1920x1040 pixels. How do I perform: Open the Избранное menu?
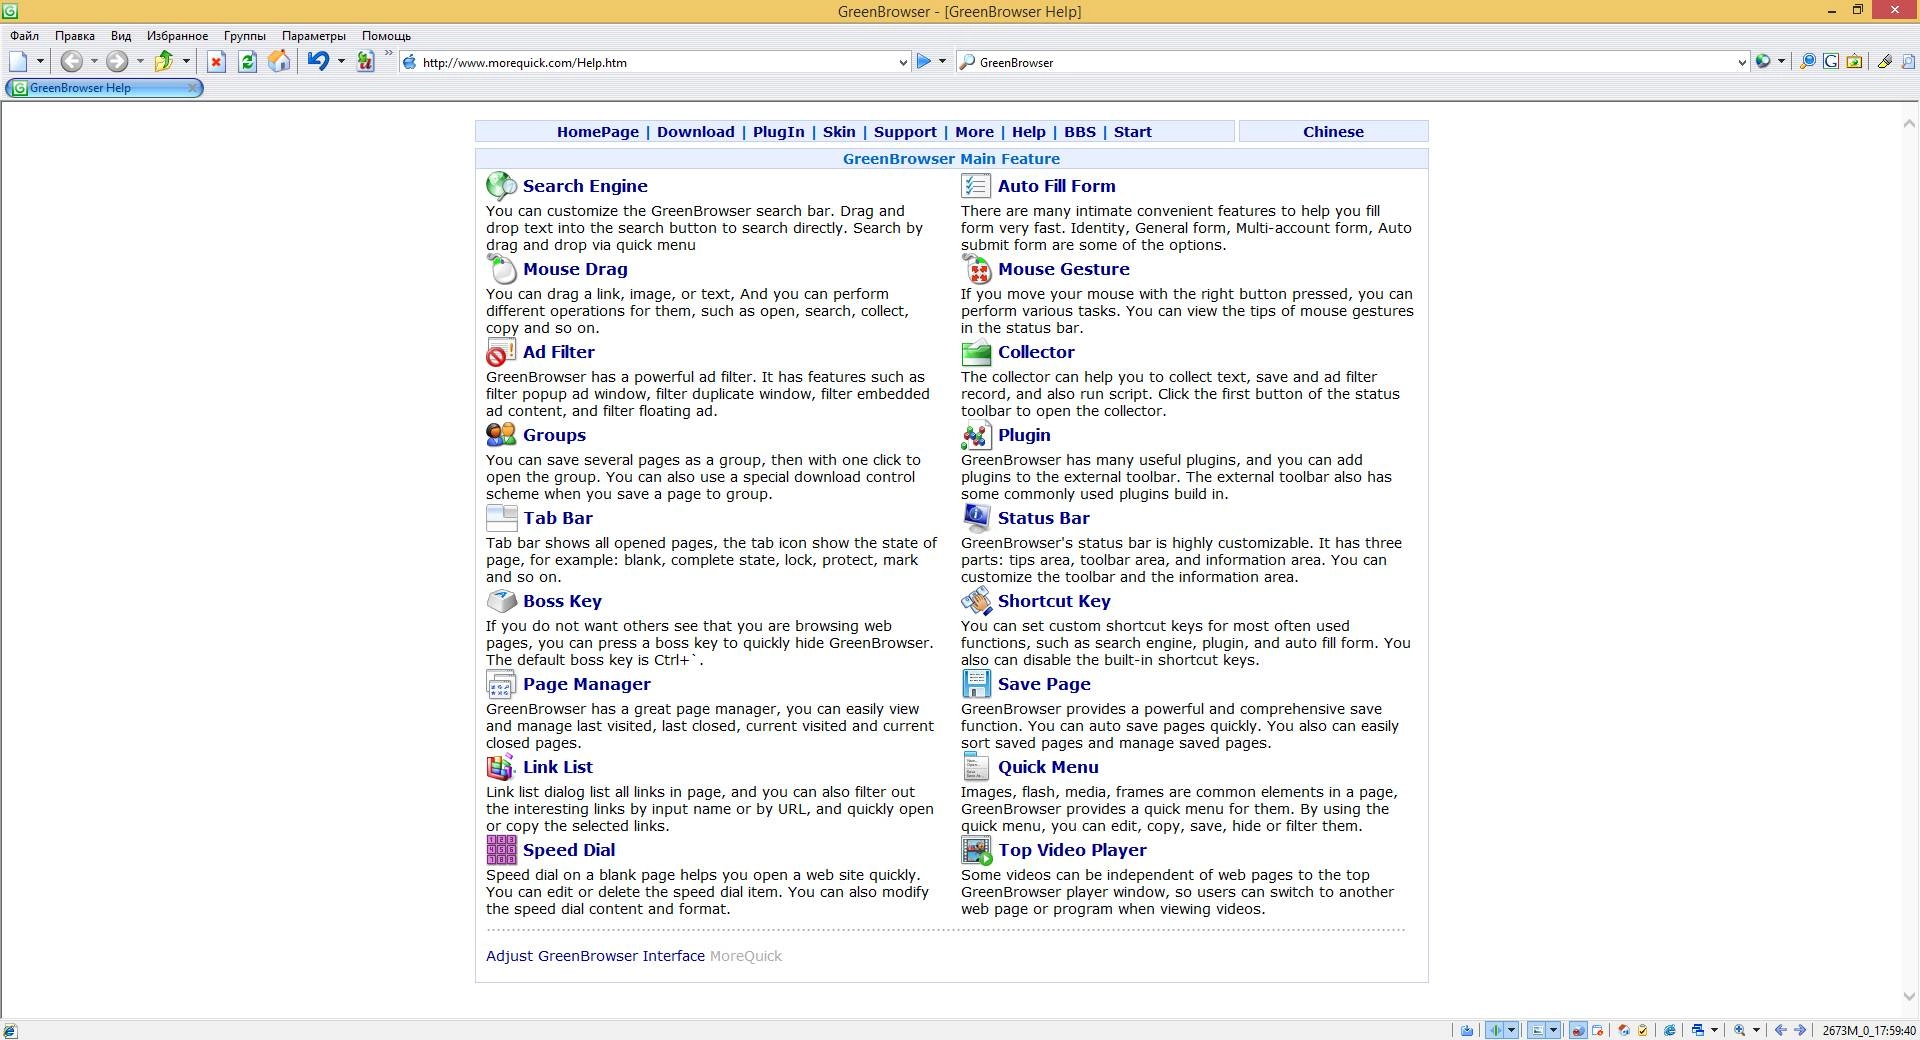177,36
